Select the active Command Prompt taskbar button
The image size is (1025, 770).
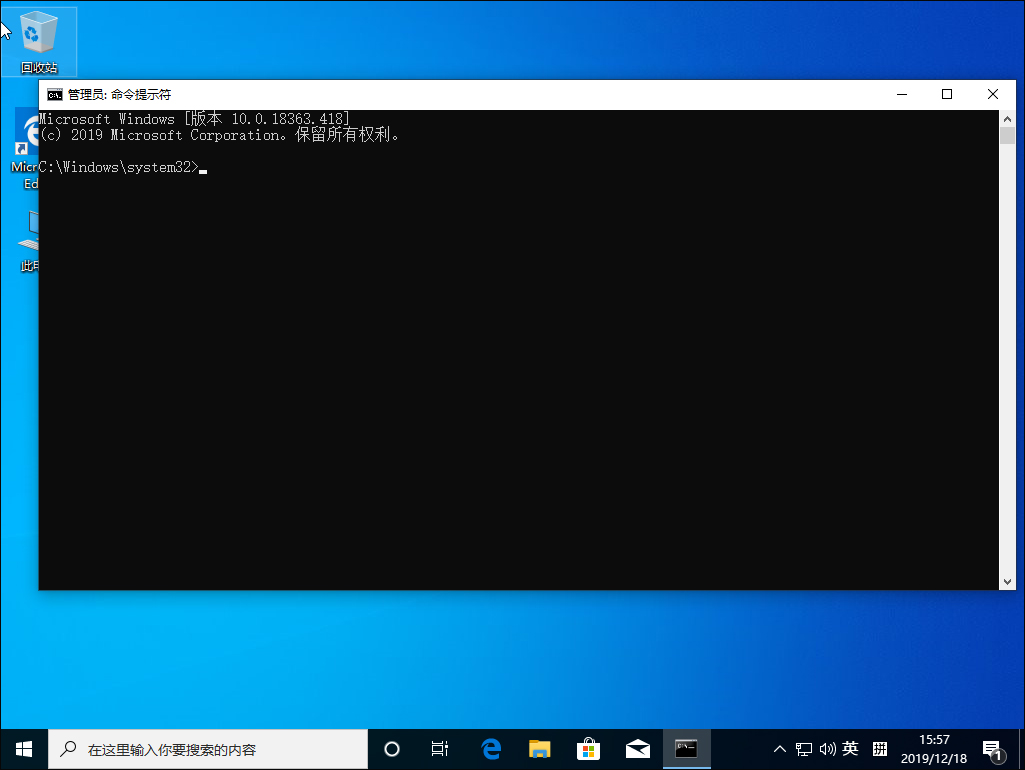pos(687,748)
